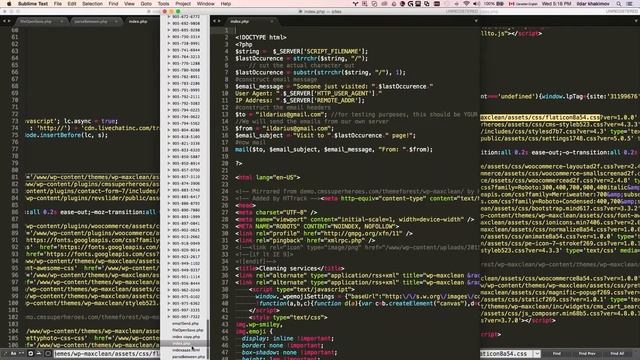Open the Project menu

pos(183,4)
